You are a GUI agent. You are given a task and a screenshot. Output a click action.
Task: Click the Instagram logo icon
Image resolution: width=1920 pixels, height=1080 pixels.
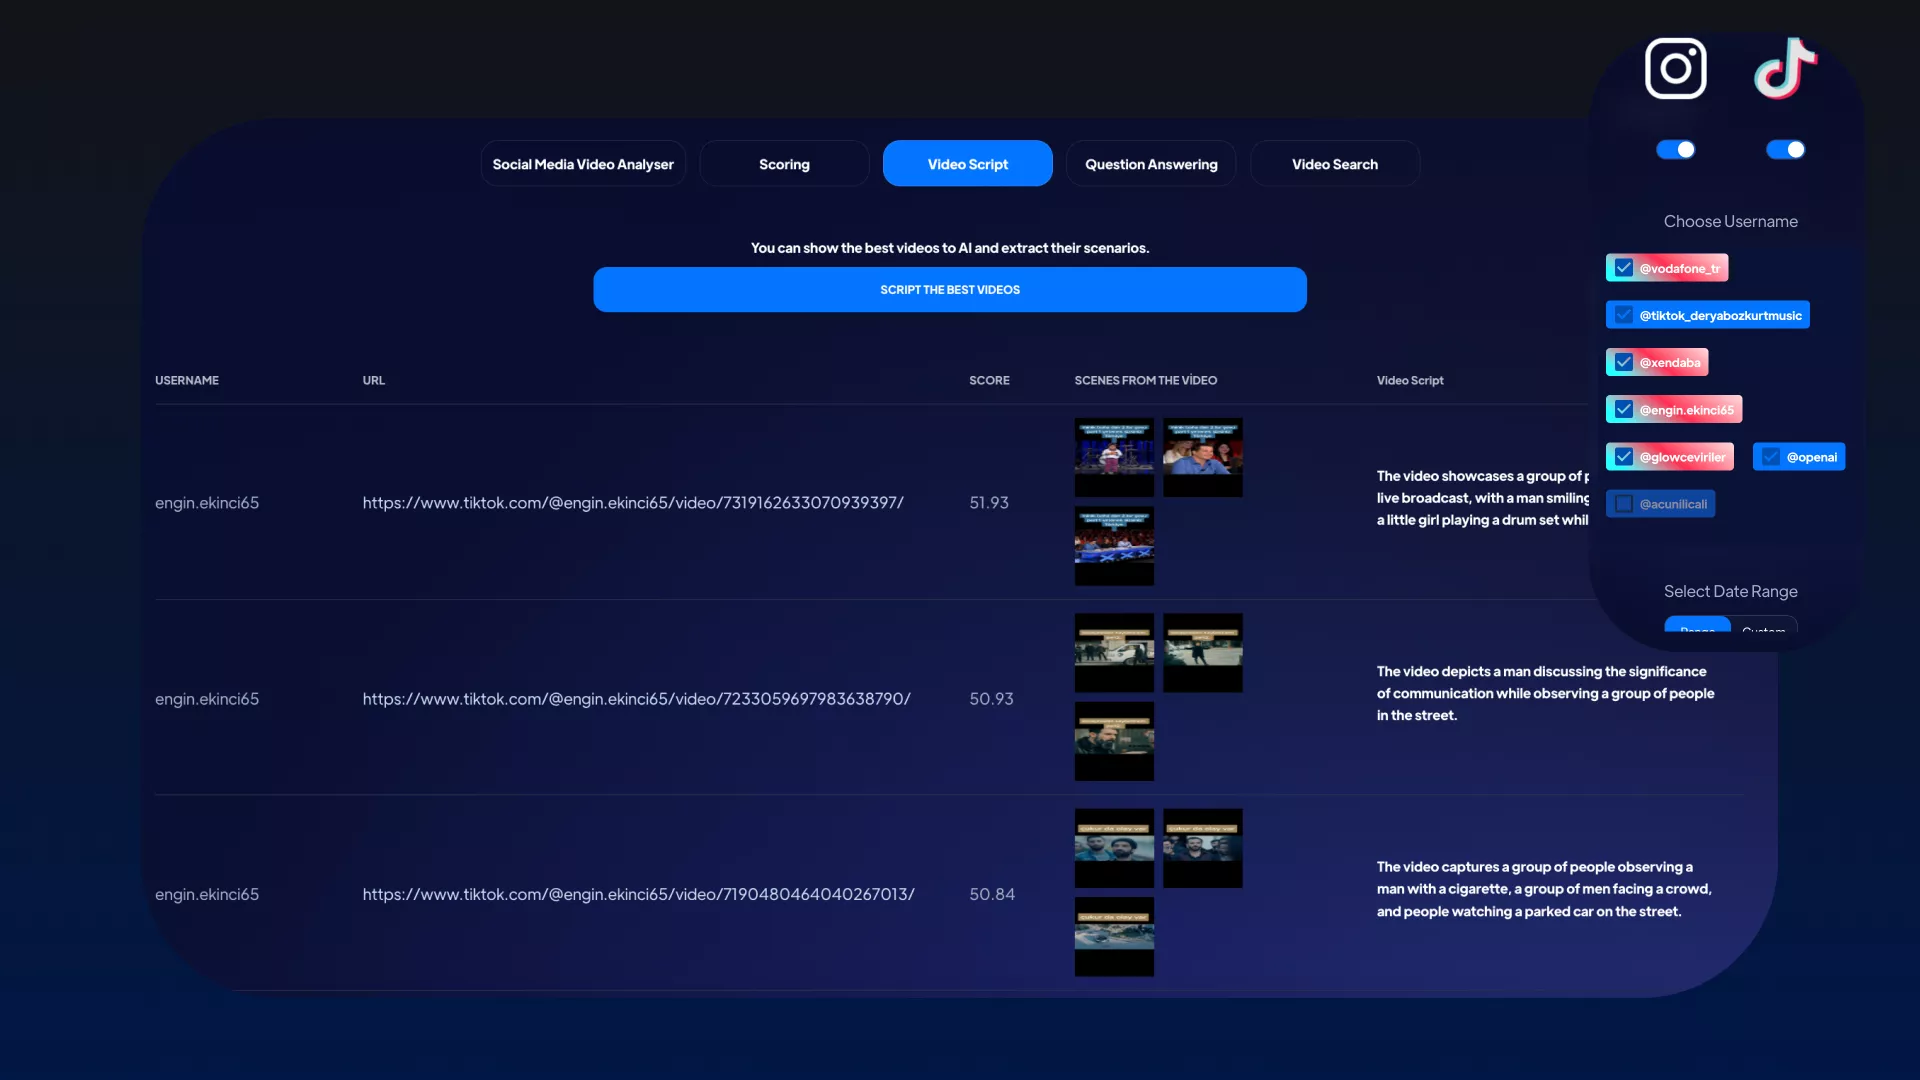[1676, 69]
